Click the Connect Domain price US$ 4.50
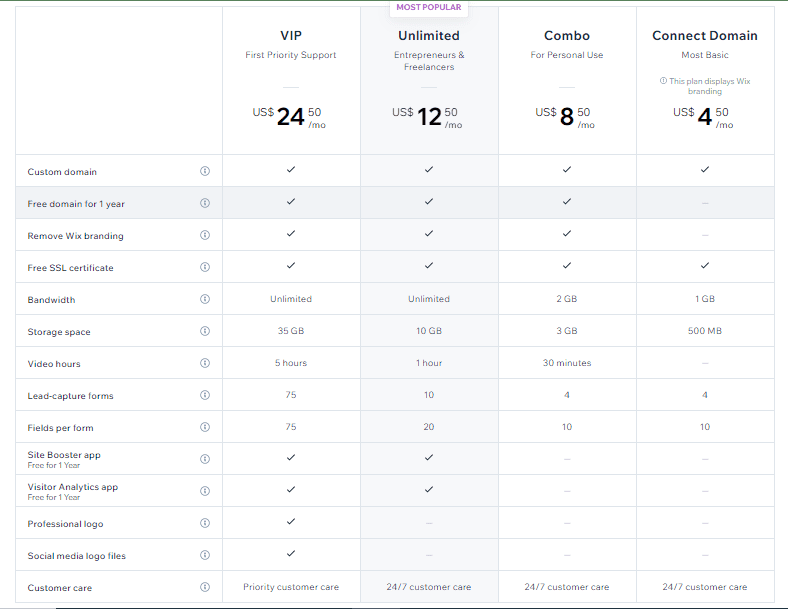 click(x=703, y=117)
